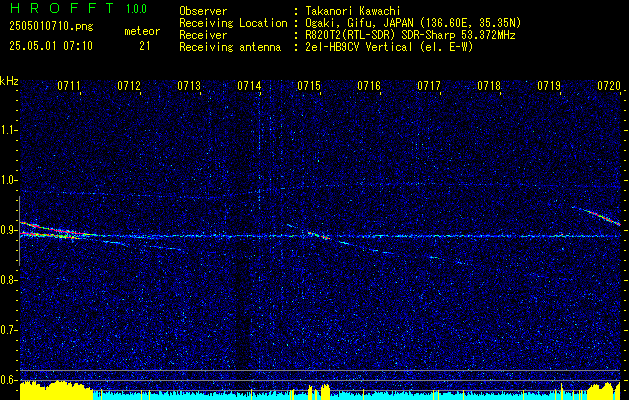
Task: Click the R820T2(RTL-SDR) receiver text
Action: [x=410, y=35]
